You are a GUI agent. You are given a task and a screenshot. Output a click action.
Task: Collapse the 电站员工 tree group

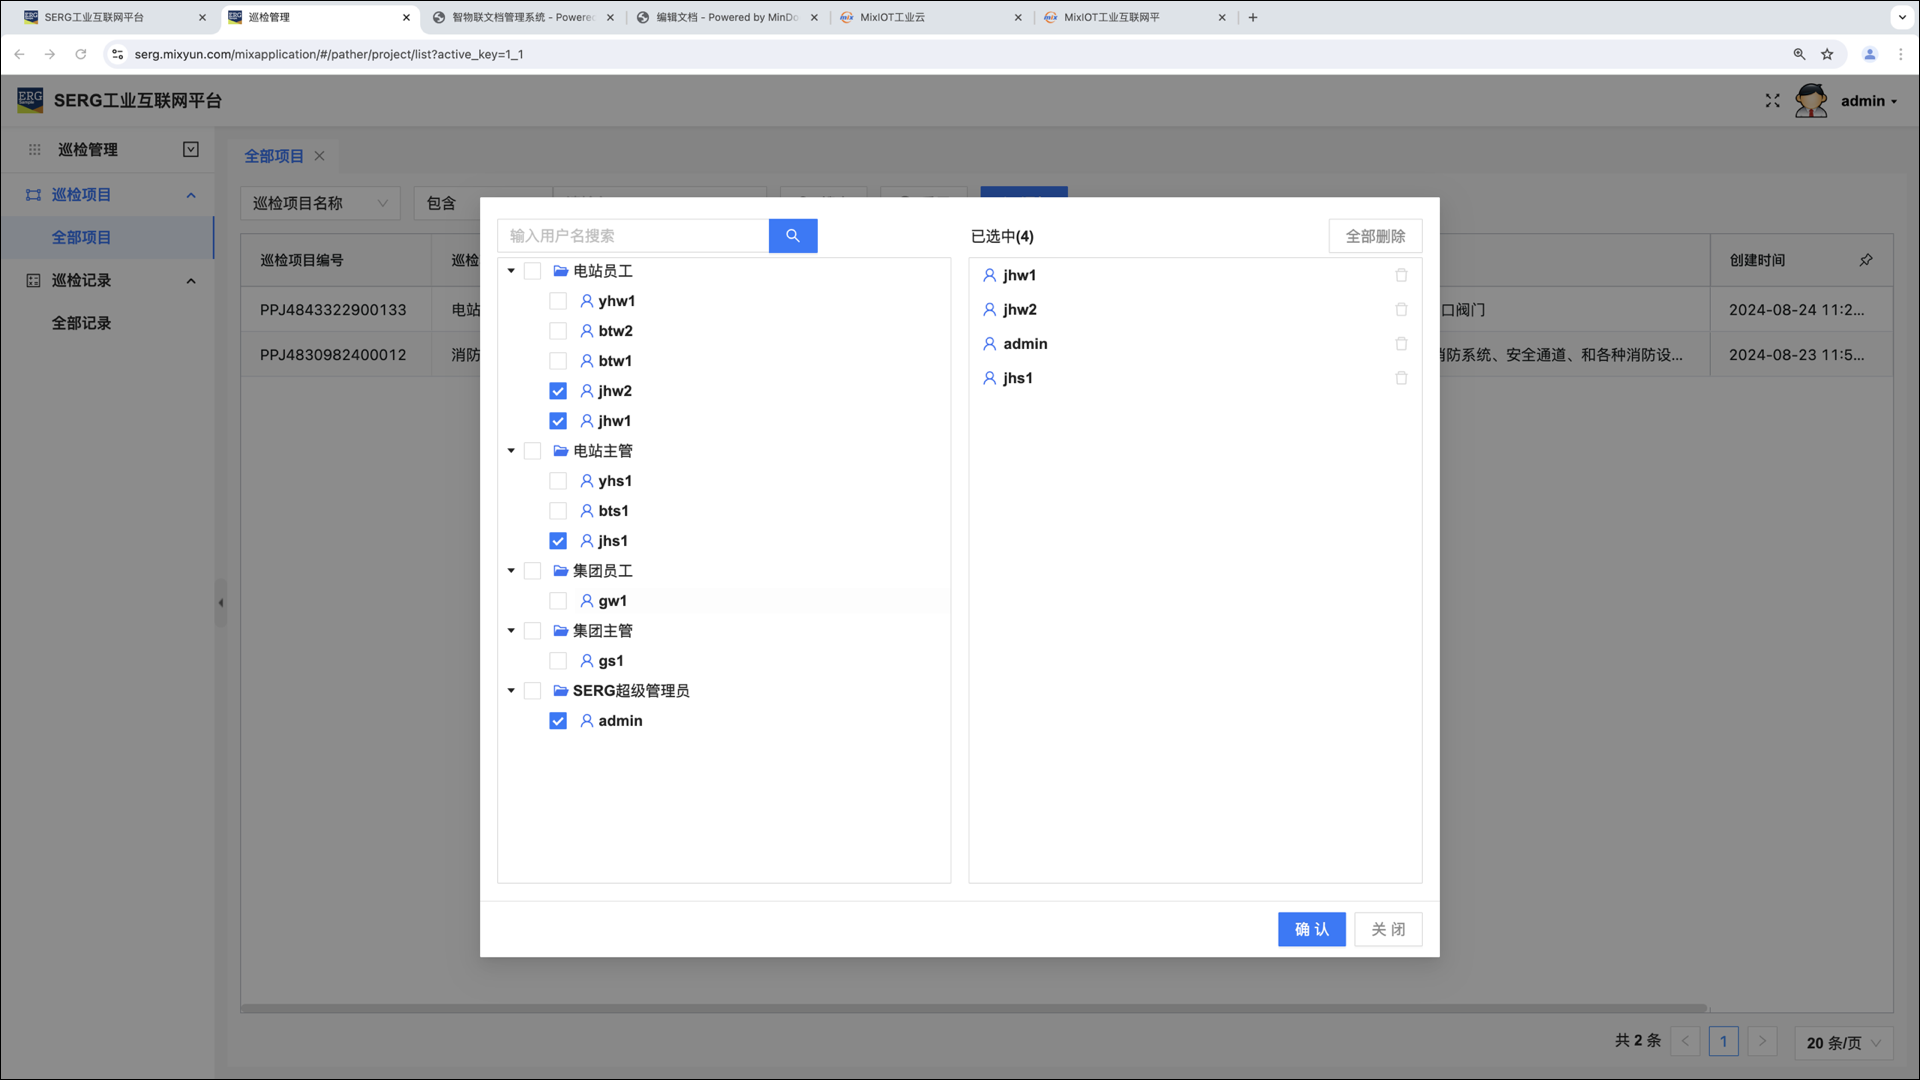tap(511, 271)
